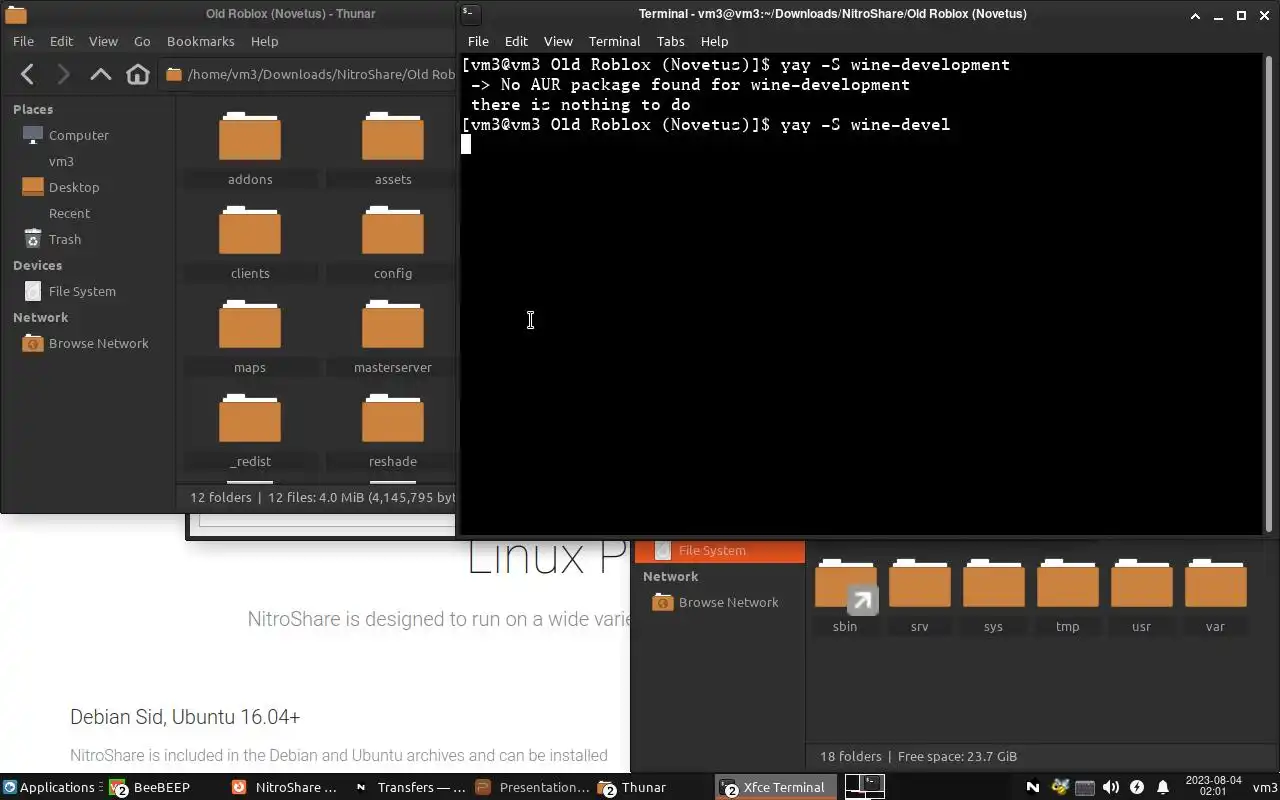
Task: Click the Thunar location path bar
Action: [308, 74]
